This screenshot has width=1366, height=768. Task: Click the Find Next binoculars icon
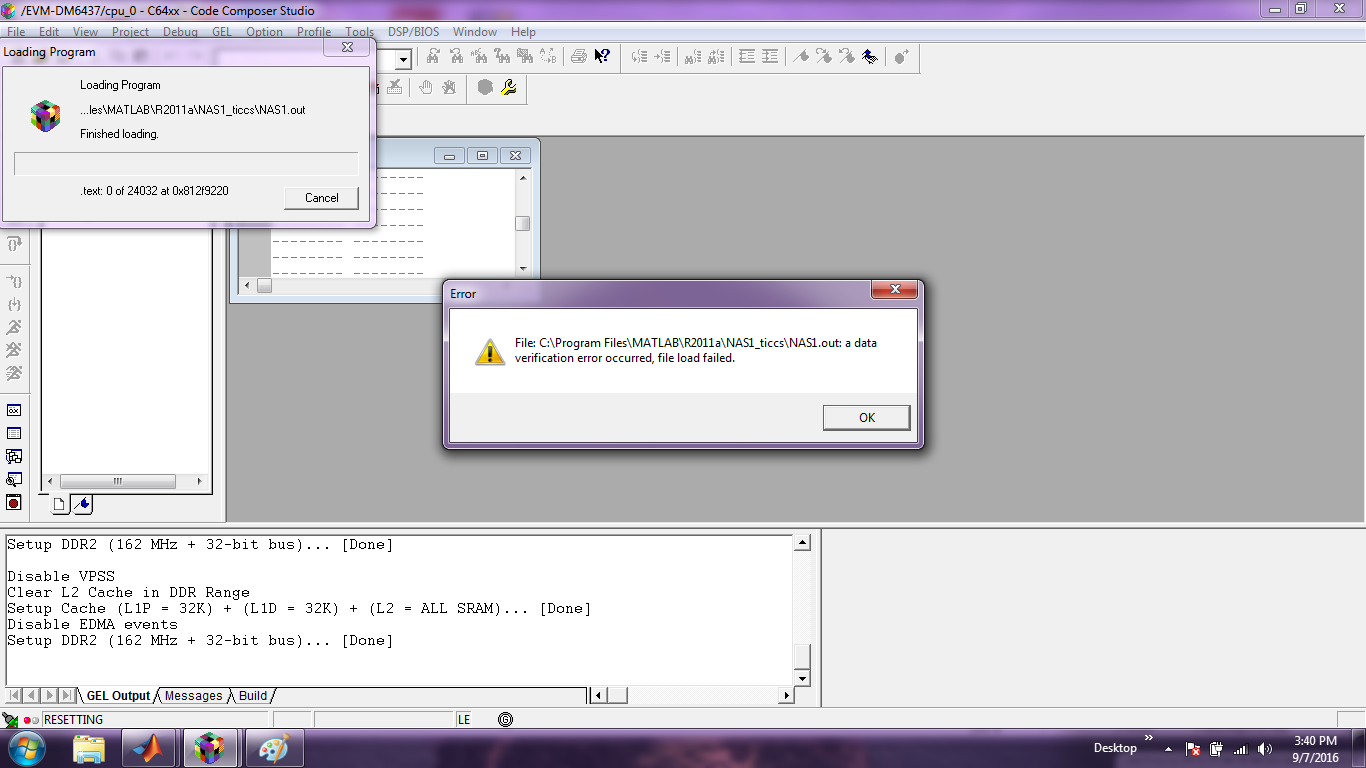[432, 57]
